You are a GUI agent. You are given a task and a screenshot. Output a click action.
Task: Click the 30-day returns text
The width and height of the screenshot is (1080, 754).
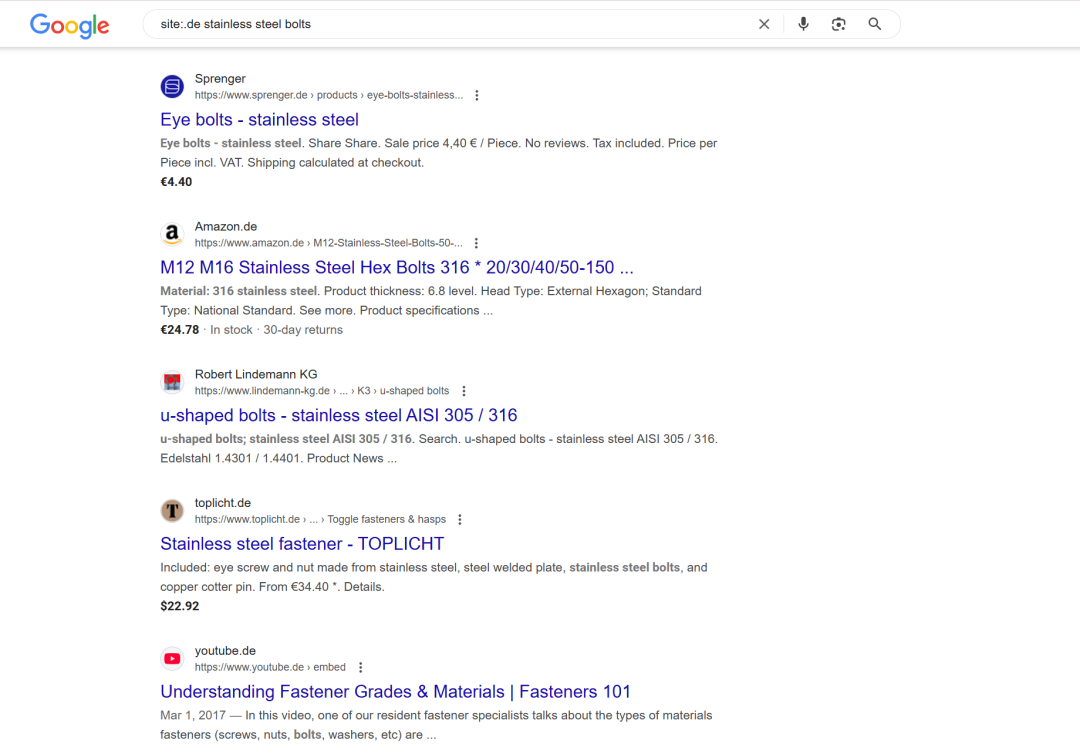click(303, 330)
